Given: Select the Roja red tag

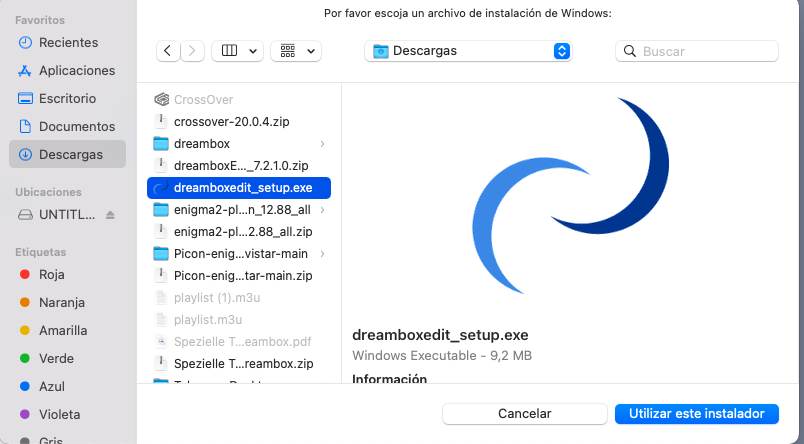Looking at the screenshot, I should pyautogui.click(x=52, y=275).
